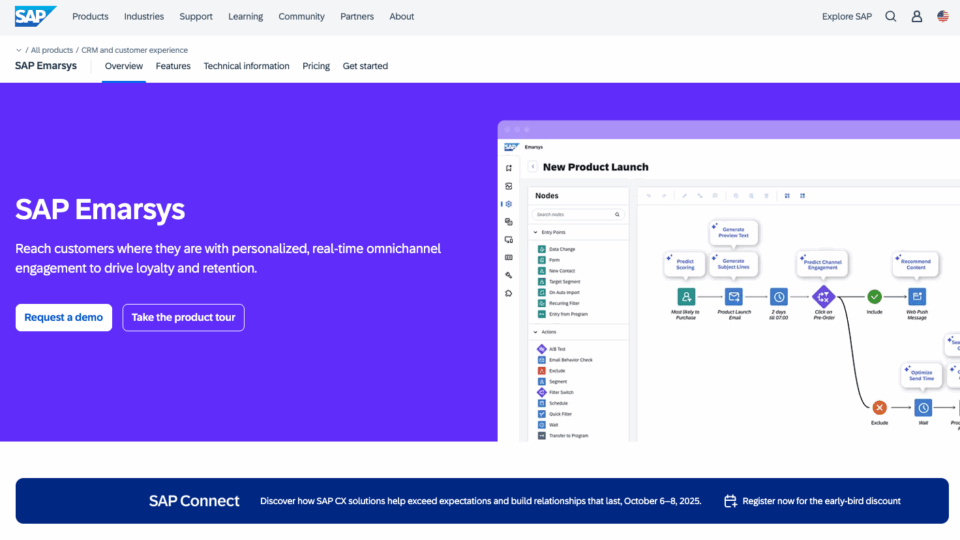Click the Most likely to Purchase node
960x540 pixels.
[686, 297]
